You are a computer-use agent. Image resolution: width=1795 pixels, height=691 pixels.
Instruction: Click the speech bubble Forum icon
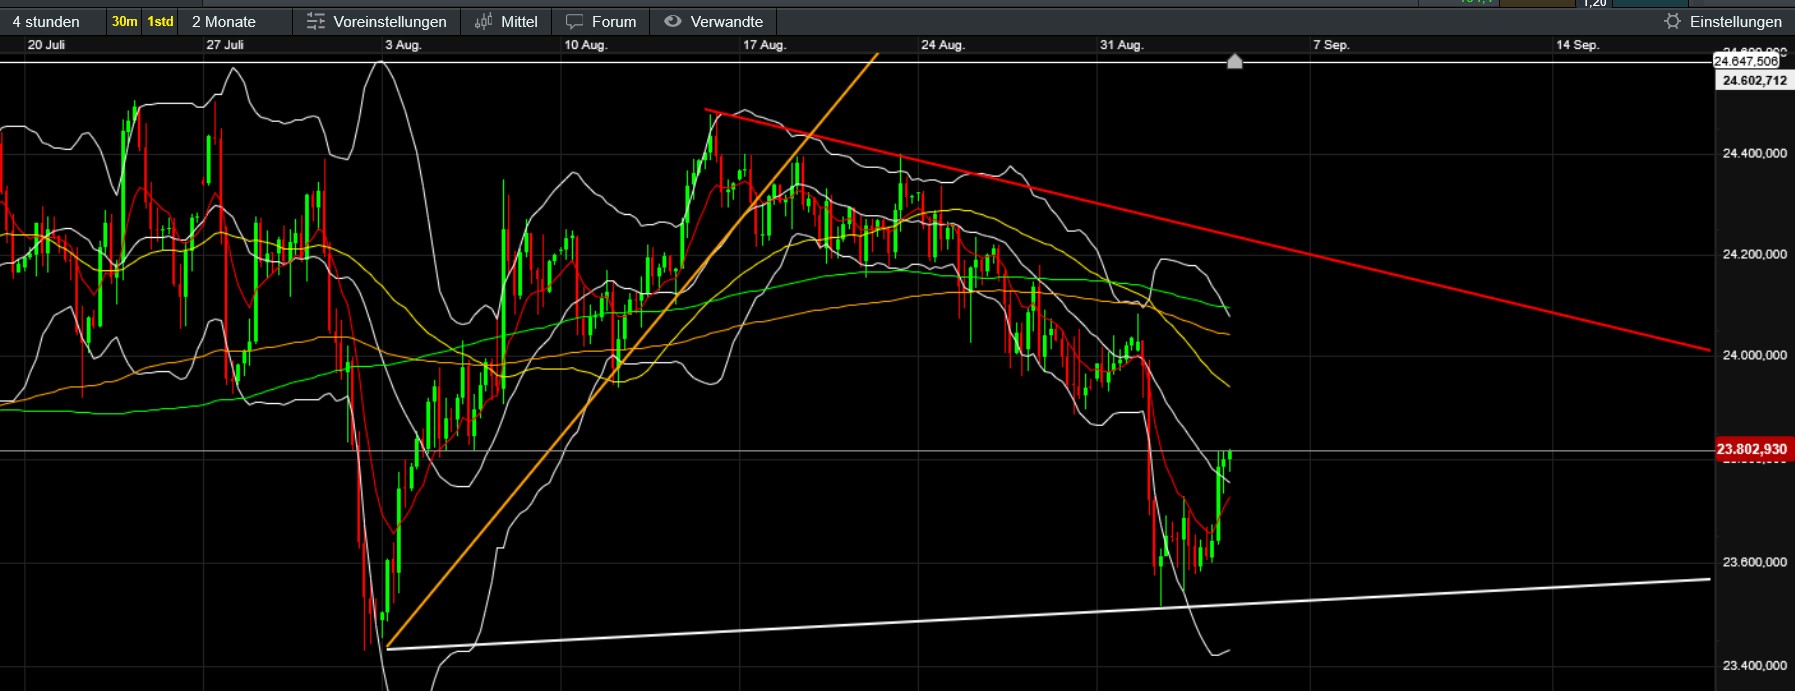pos(574,21)
